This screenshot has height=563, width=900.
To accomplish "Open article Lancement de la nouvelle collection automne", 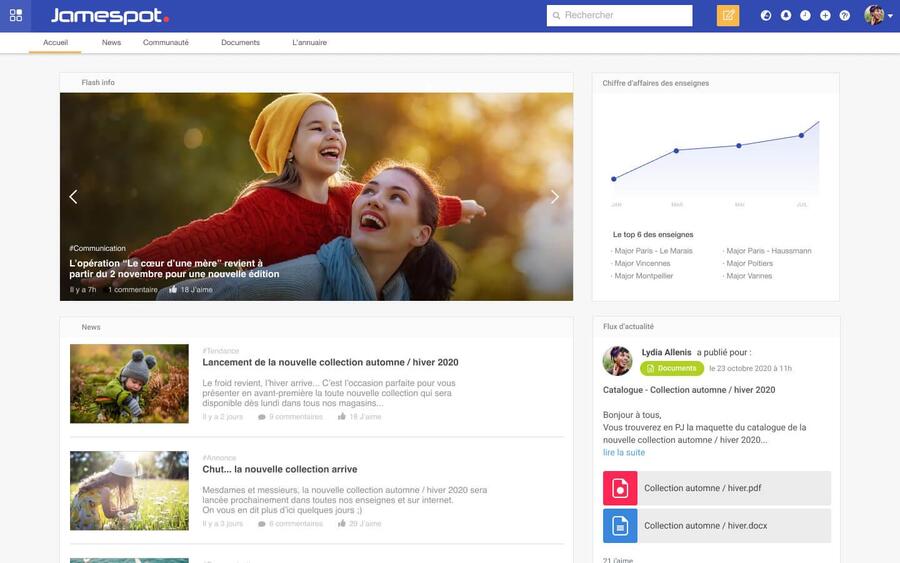I will (x=330, y=362).
